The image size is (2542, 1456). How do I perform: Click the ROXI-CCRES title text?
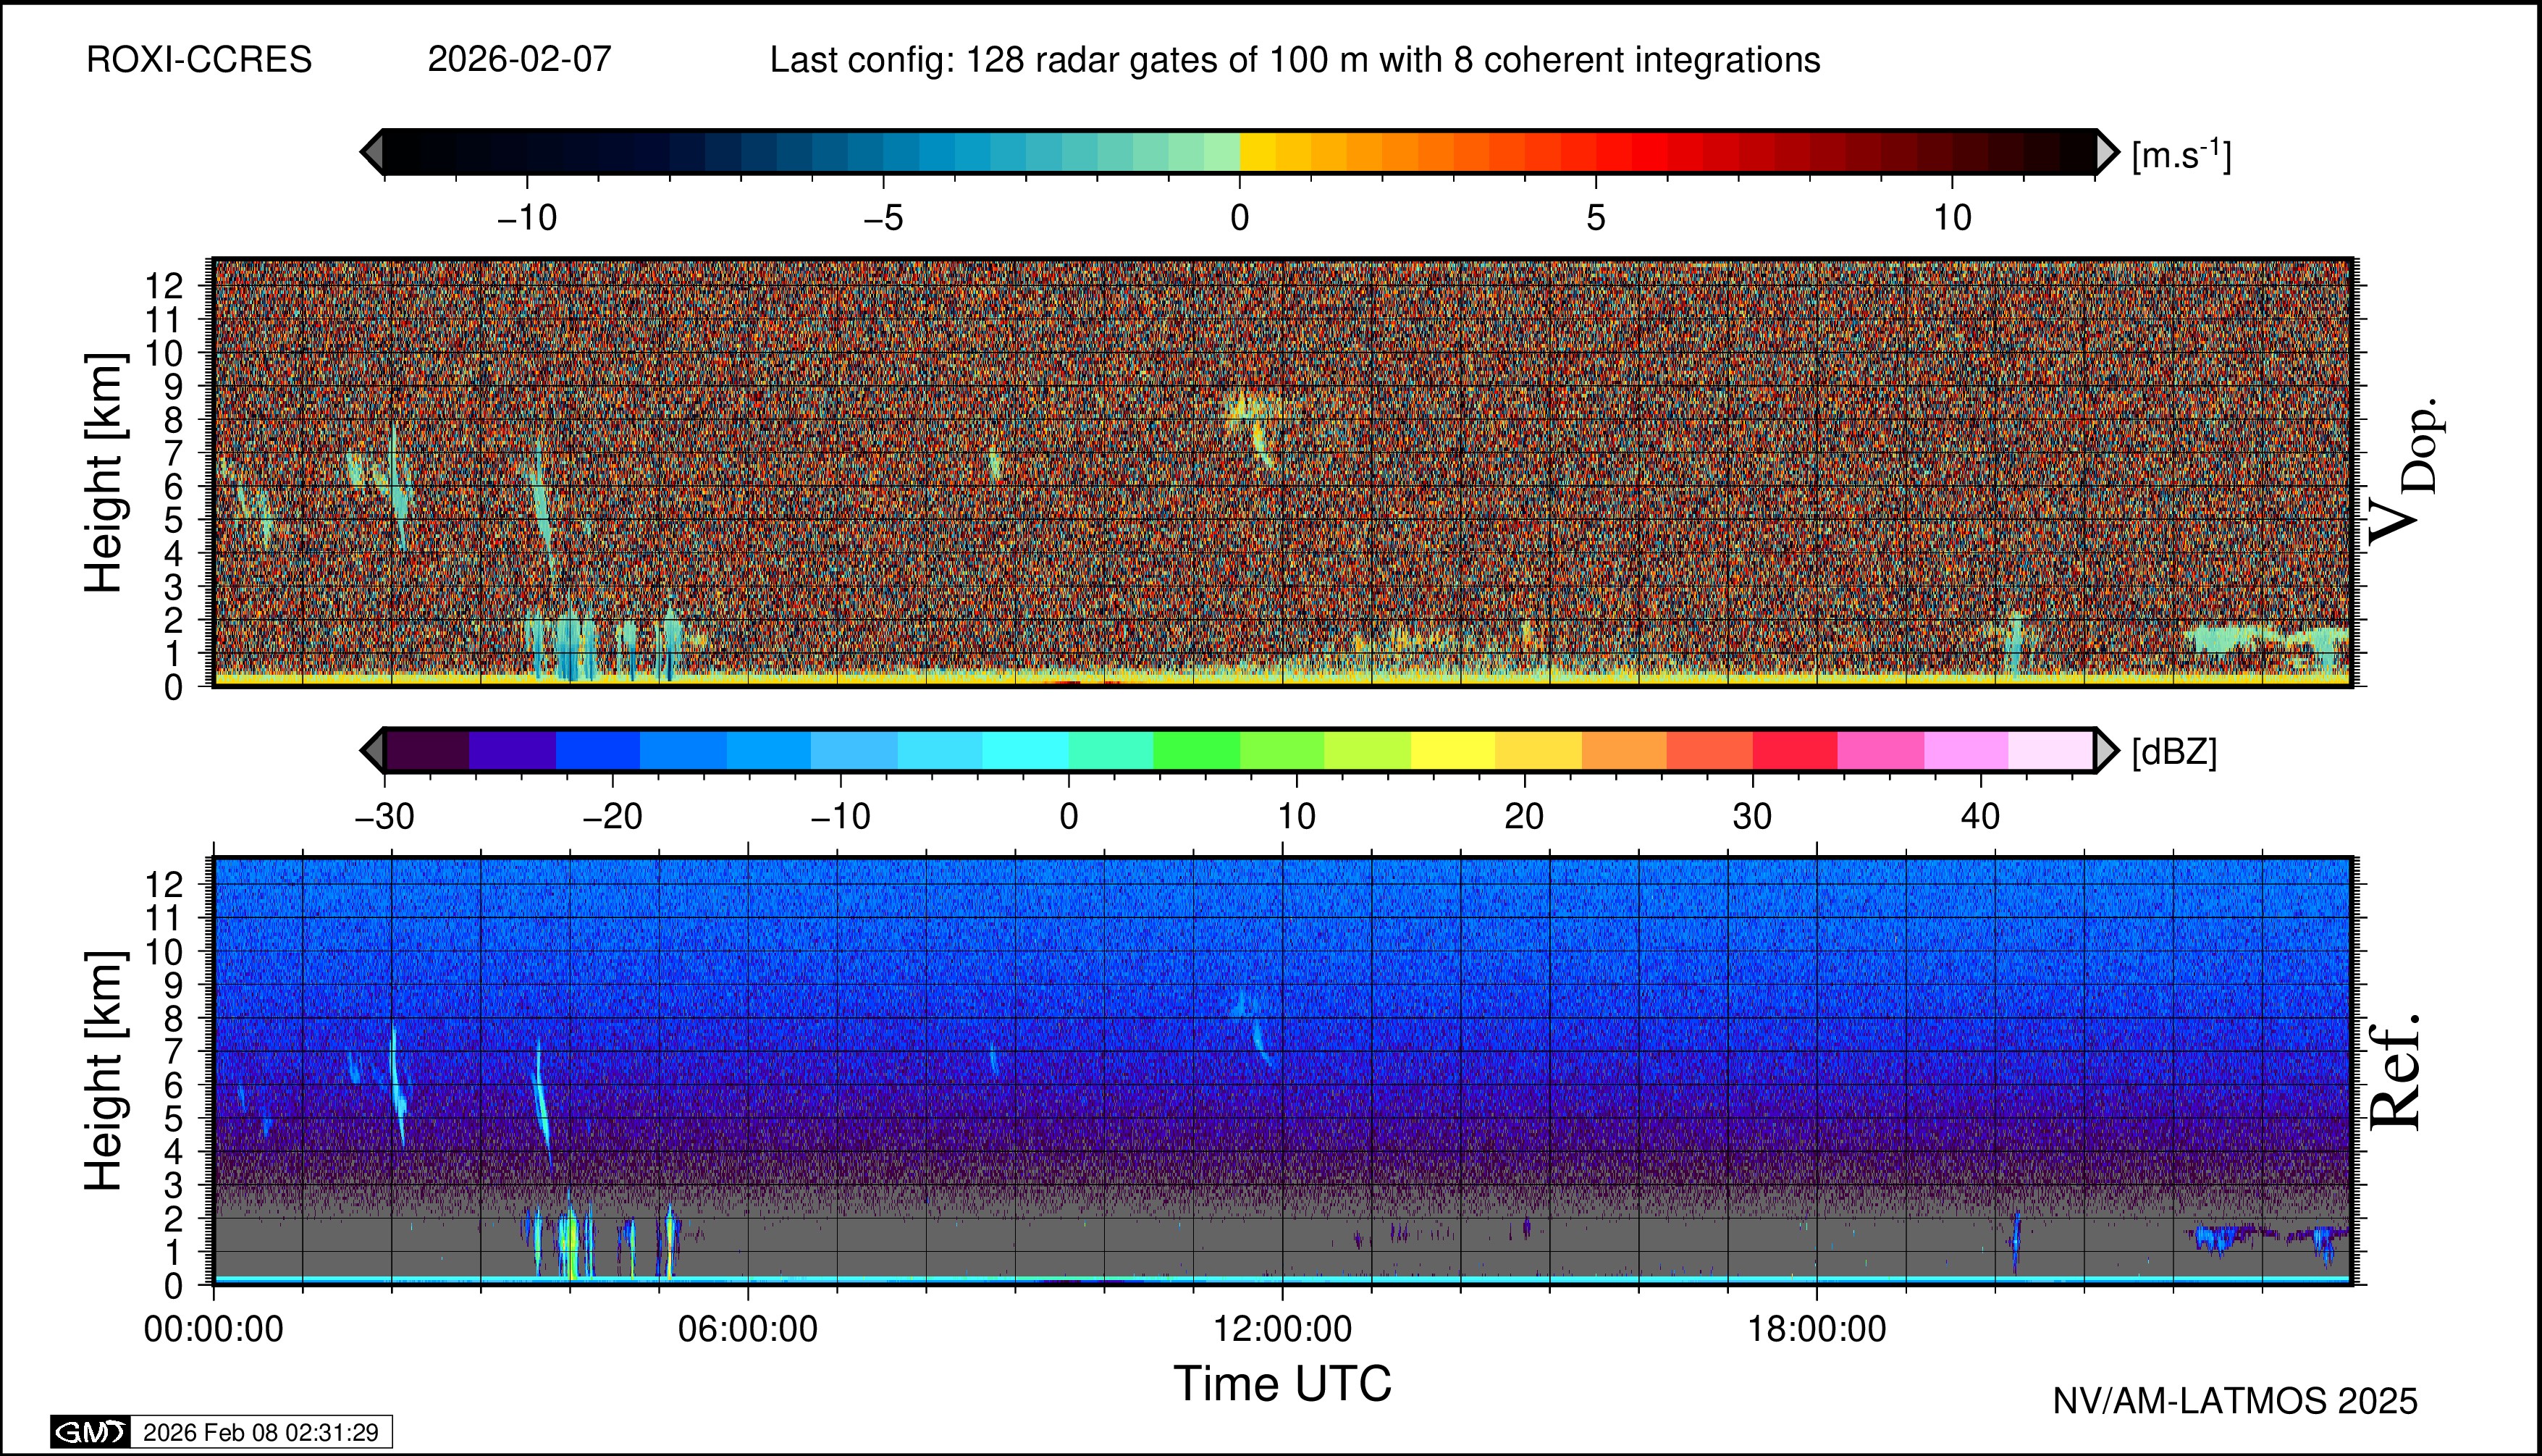click(199, 60)
